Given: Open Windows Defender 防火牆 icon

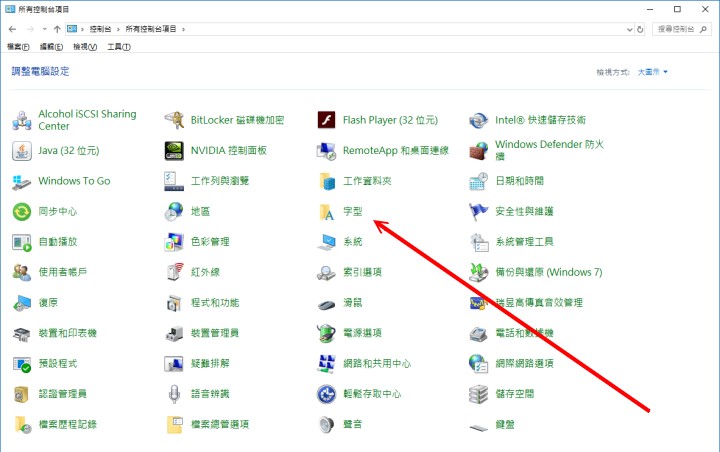Looking at the screenshot, I should [x=478, y=151].
